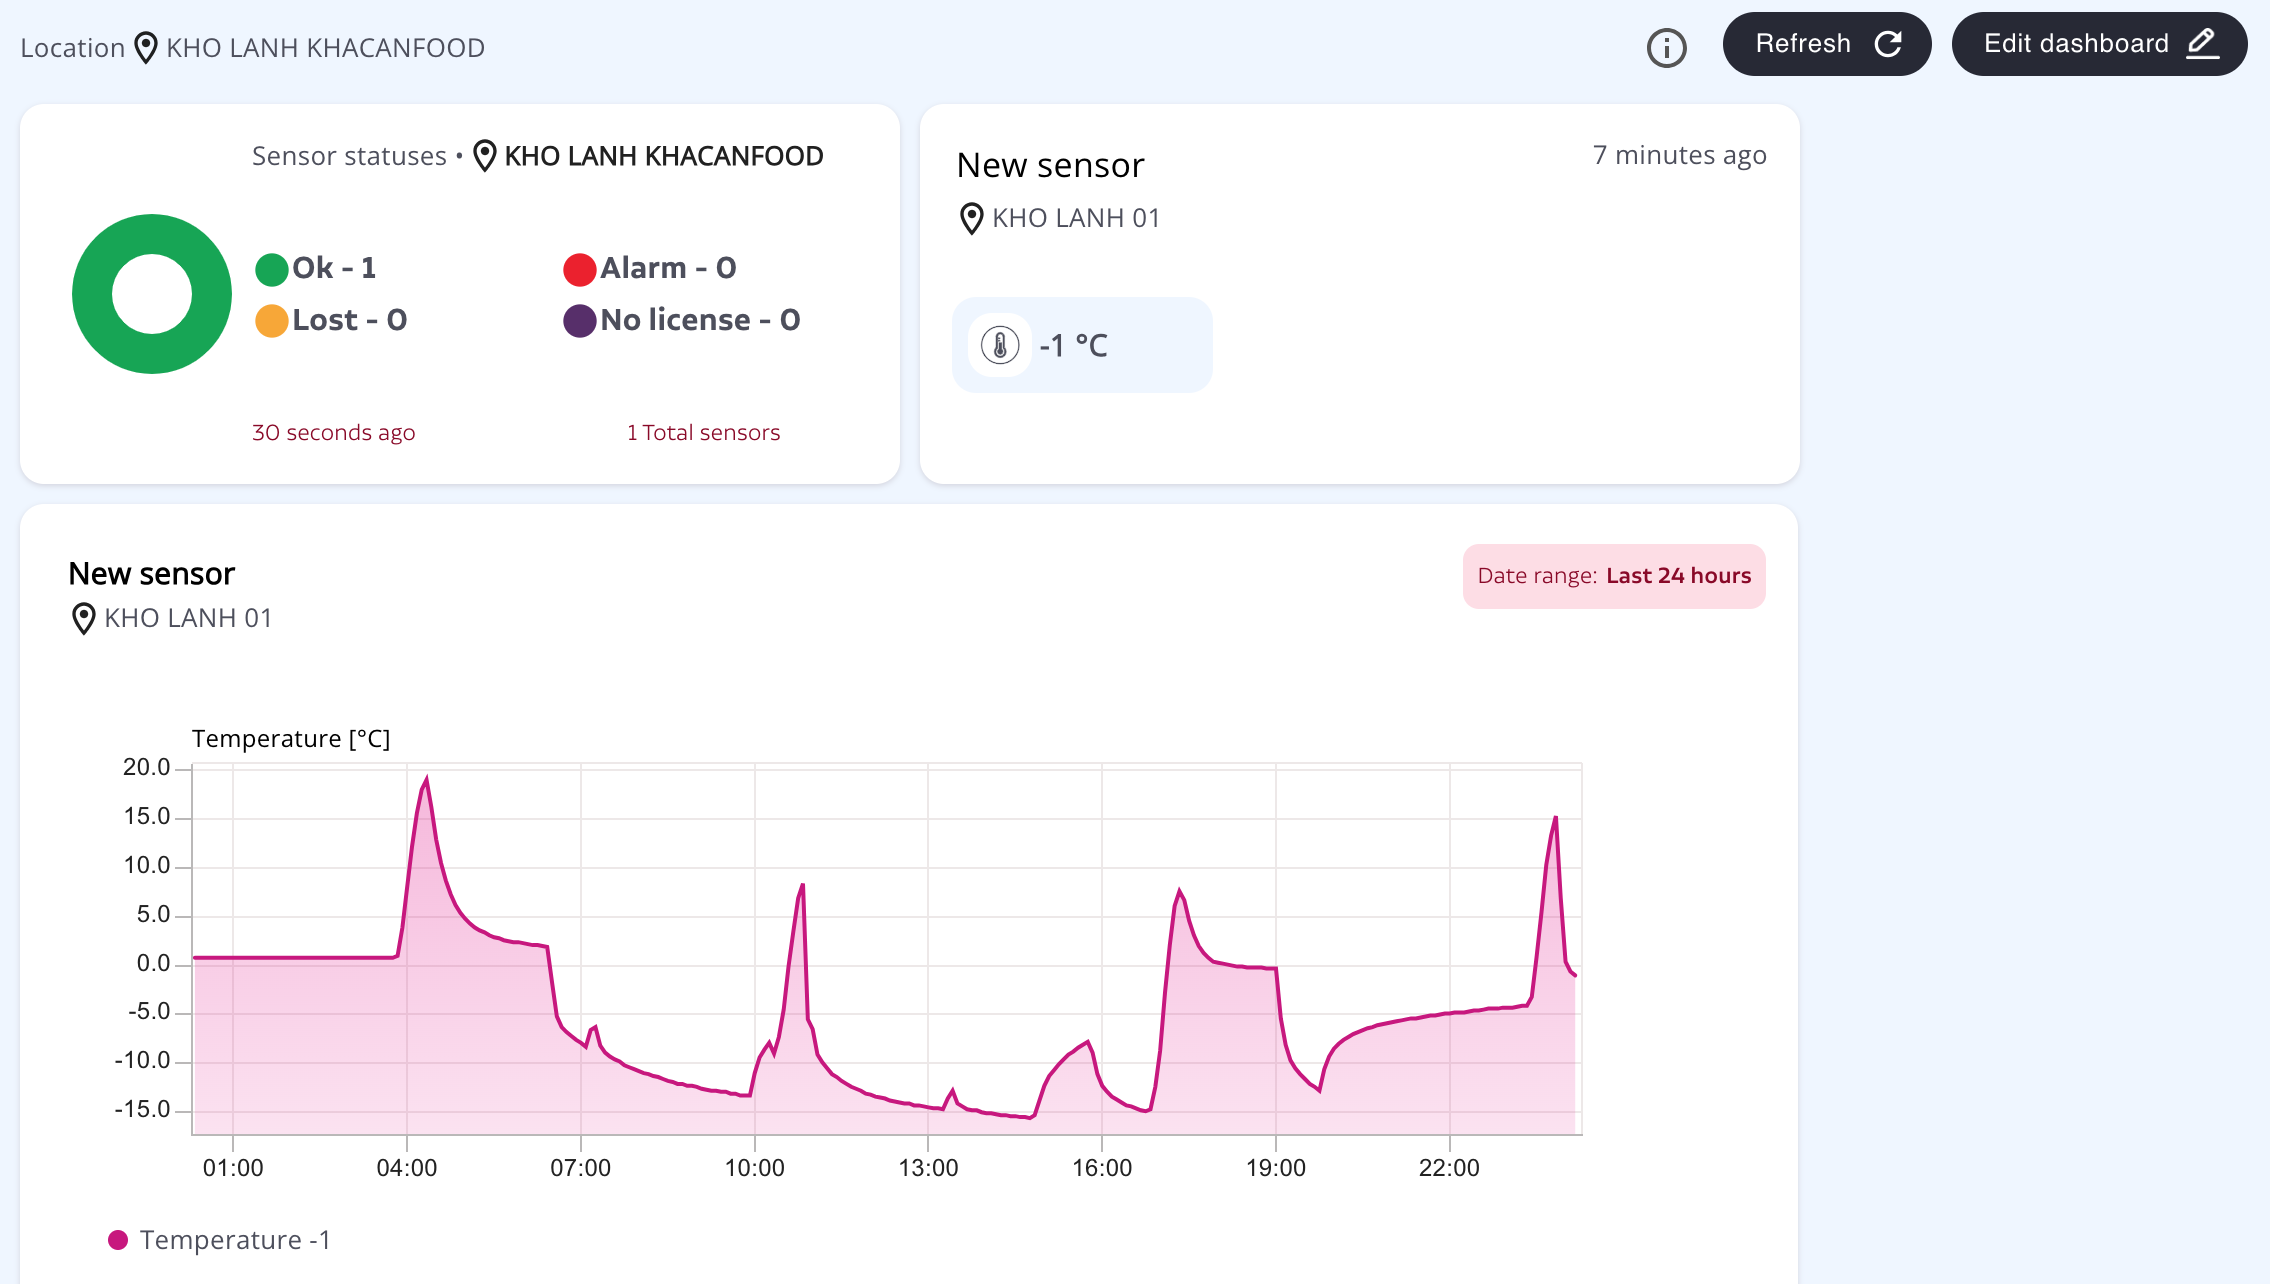Click the 13:00 x-axis label
Viewport: 2270px width, 1284px height.
[928, 1168]
